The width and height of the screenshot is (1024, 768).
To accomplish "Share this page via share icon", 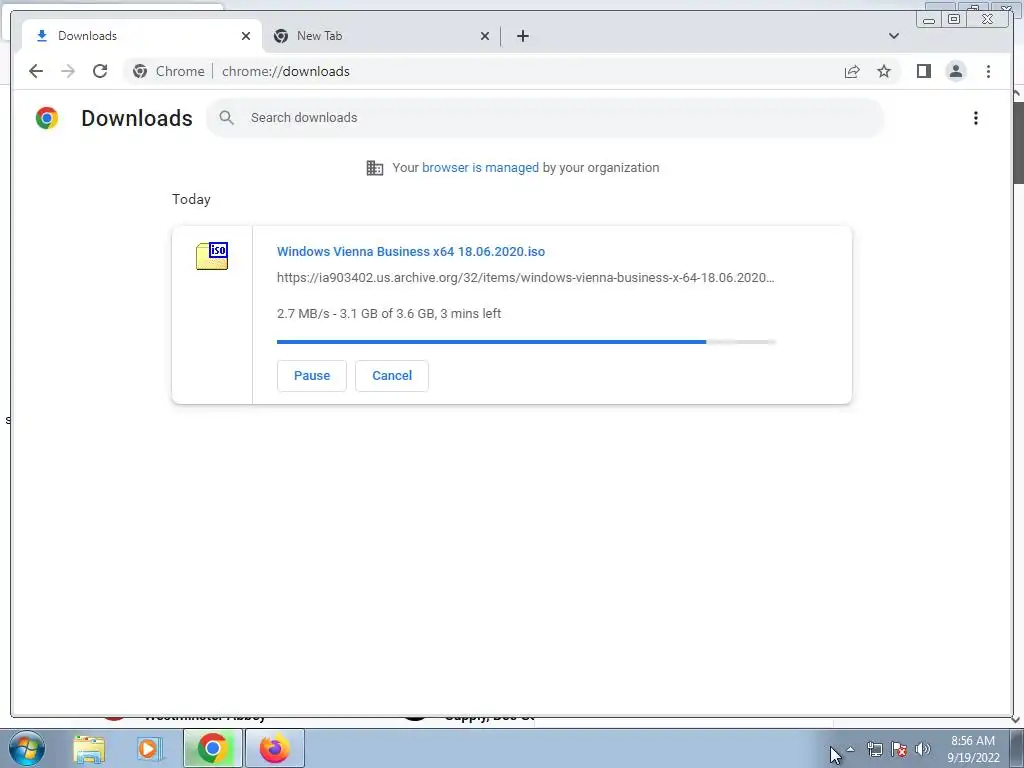I will point(852,71).
